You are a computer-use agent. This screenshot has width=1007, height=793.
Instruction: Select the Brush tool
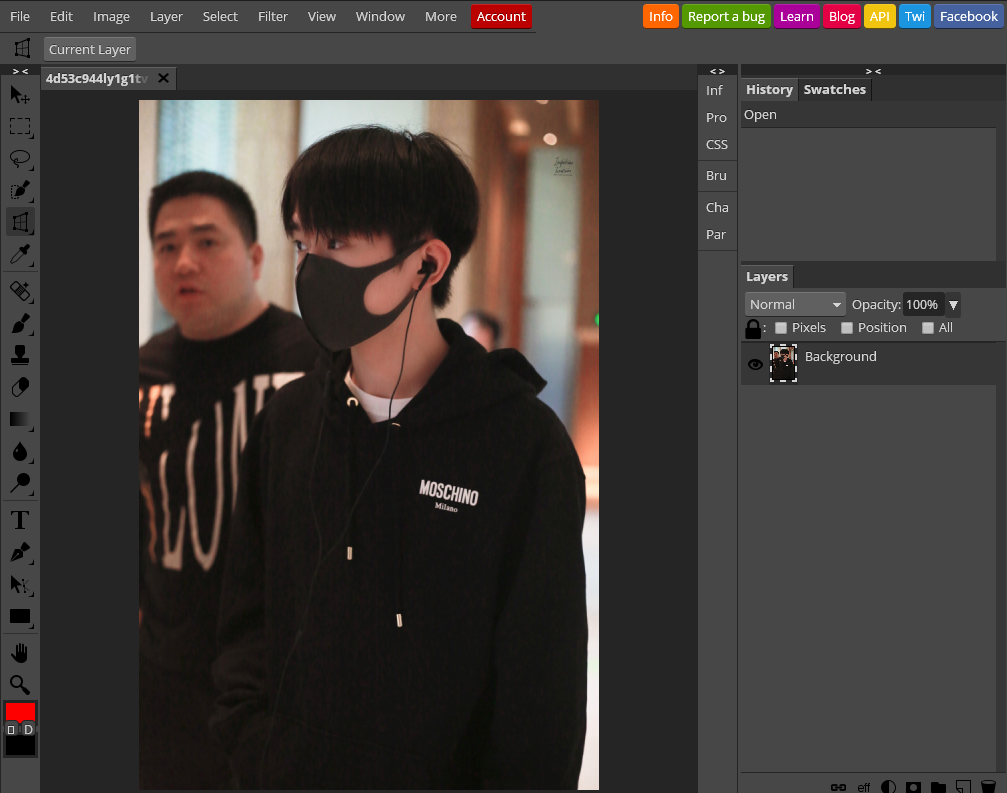pos(20,324)
